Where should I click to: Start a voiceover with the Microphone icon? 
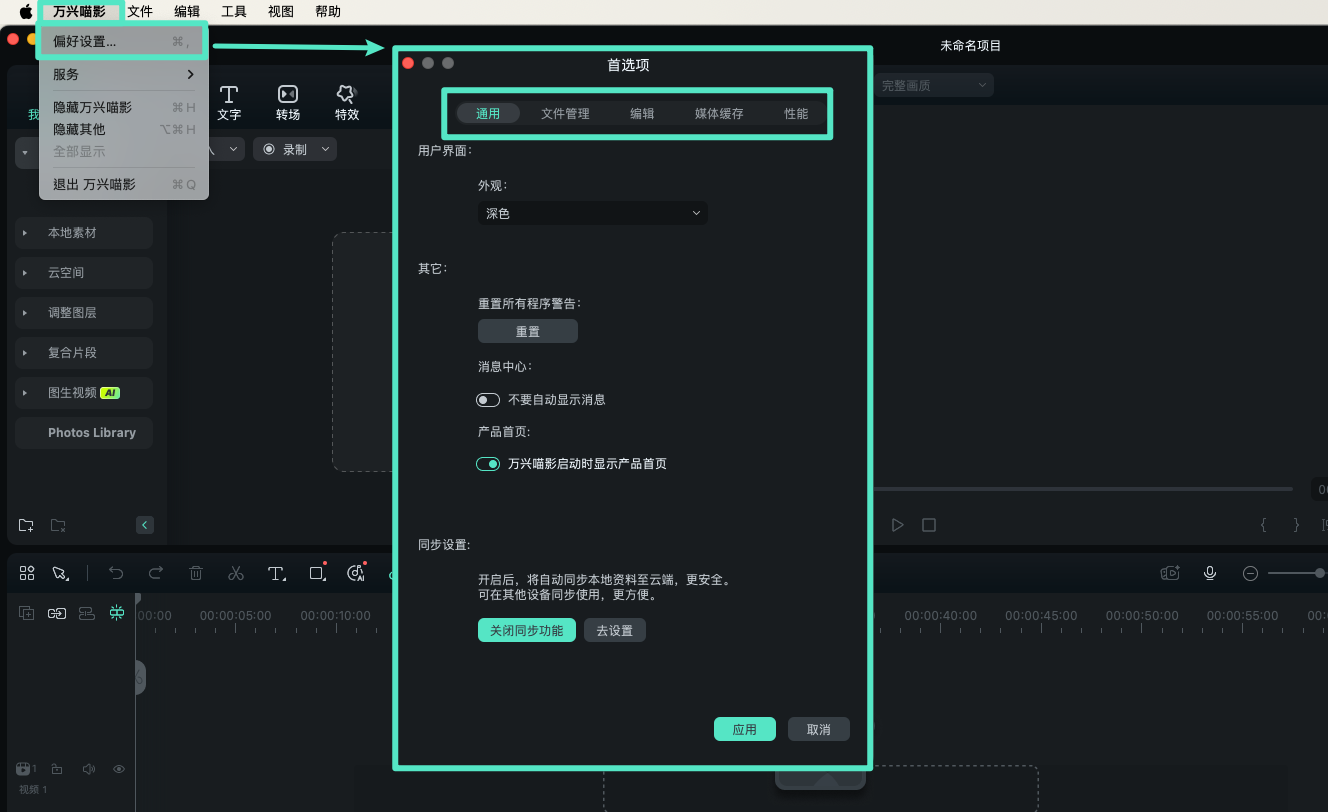coord(1210,573)
